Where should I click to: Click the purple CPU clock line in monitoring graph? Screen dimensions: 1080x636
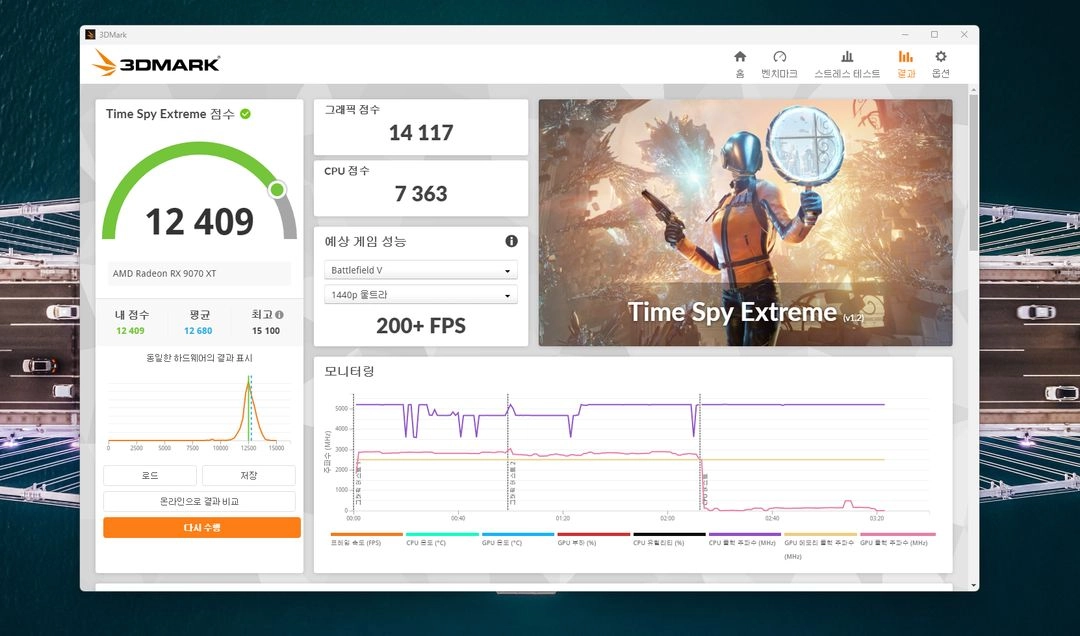[620, 404]
